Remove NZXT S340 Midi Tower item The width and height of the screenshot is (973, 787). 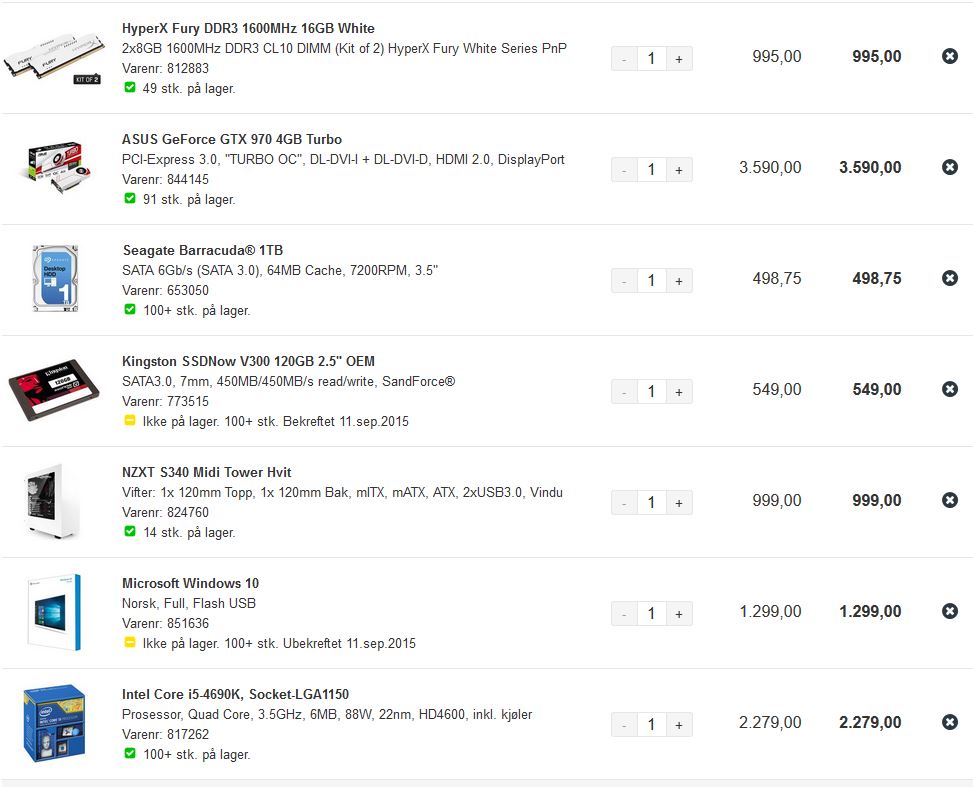tap(949, 501)
